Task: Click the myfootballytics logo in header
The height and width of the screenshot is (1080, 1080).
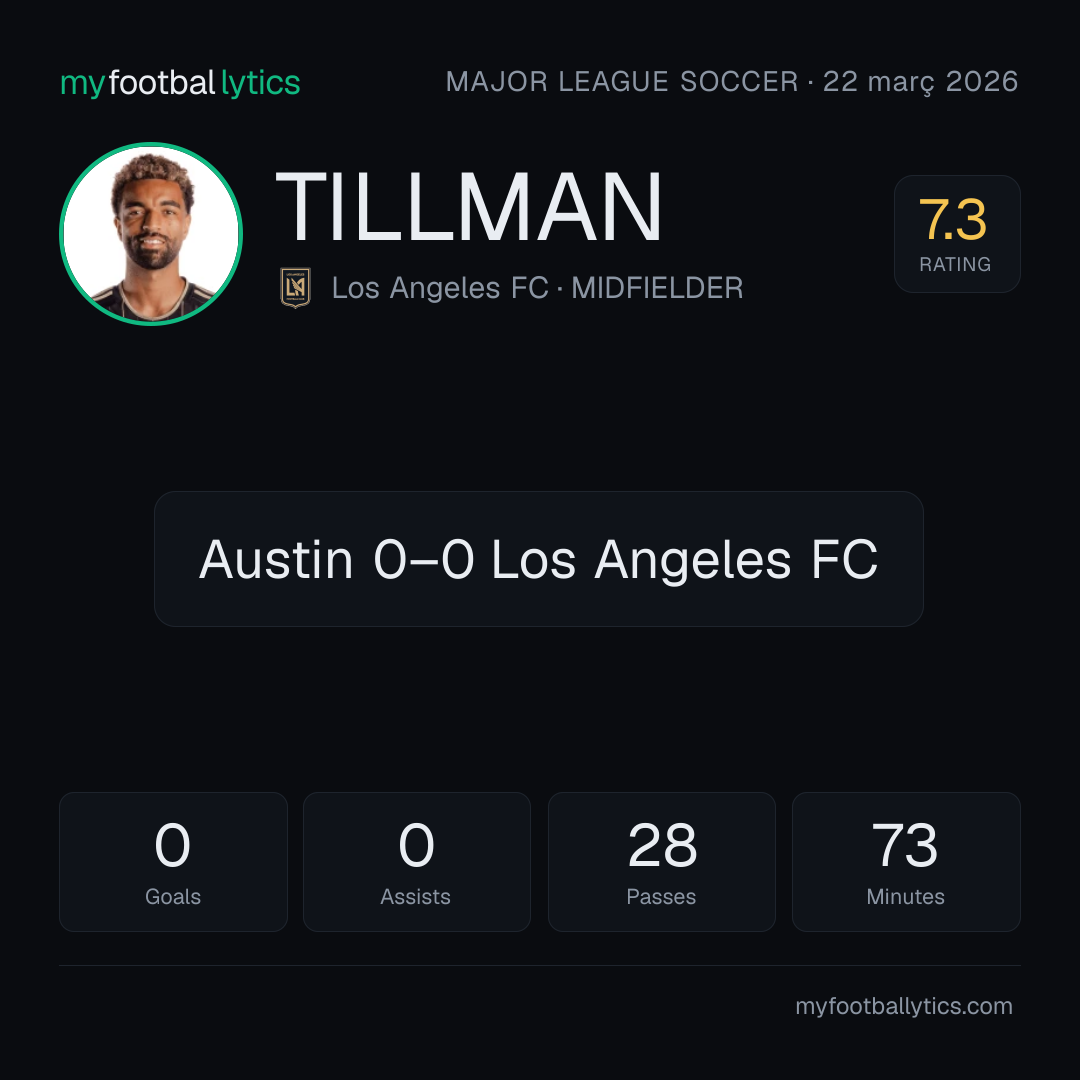Action: pos(180,83)
